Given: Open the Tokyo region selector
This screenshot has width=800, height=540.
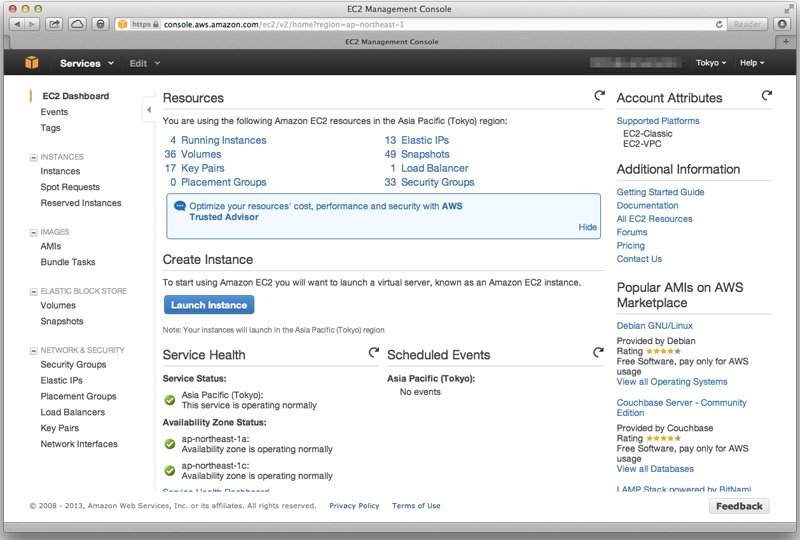Looking at the screenshot, I should [711, 63].
